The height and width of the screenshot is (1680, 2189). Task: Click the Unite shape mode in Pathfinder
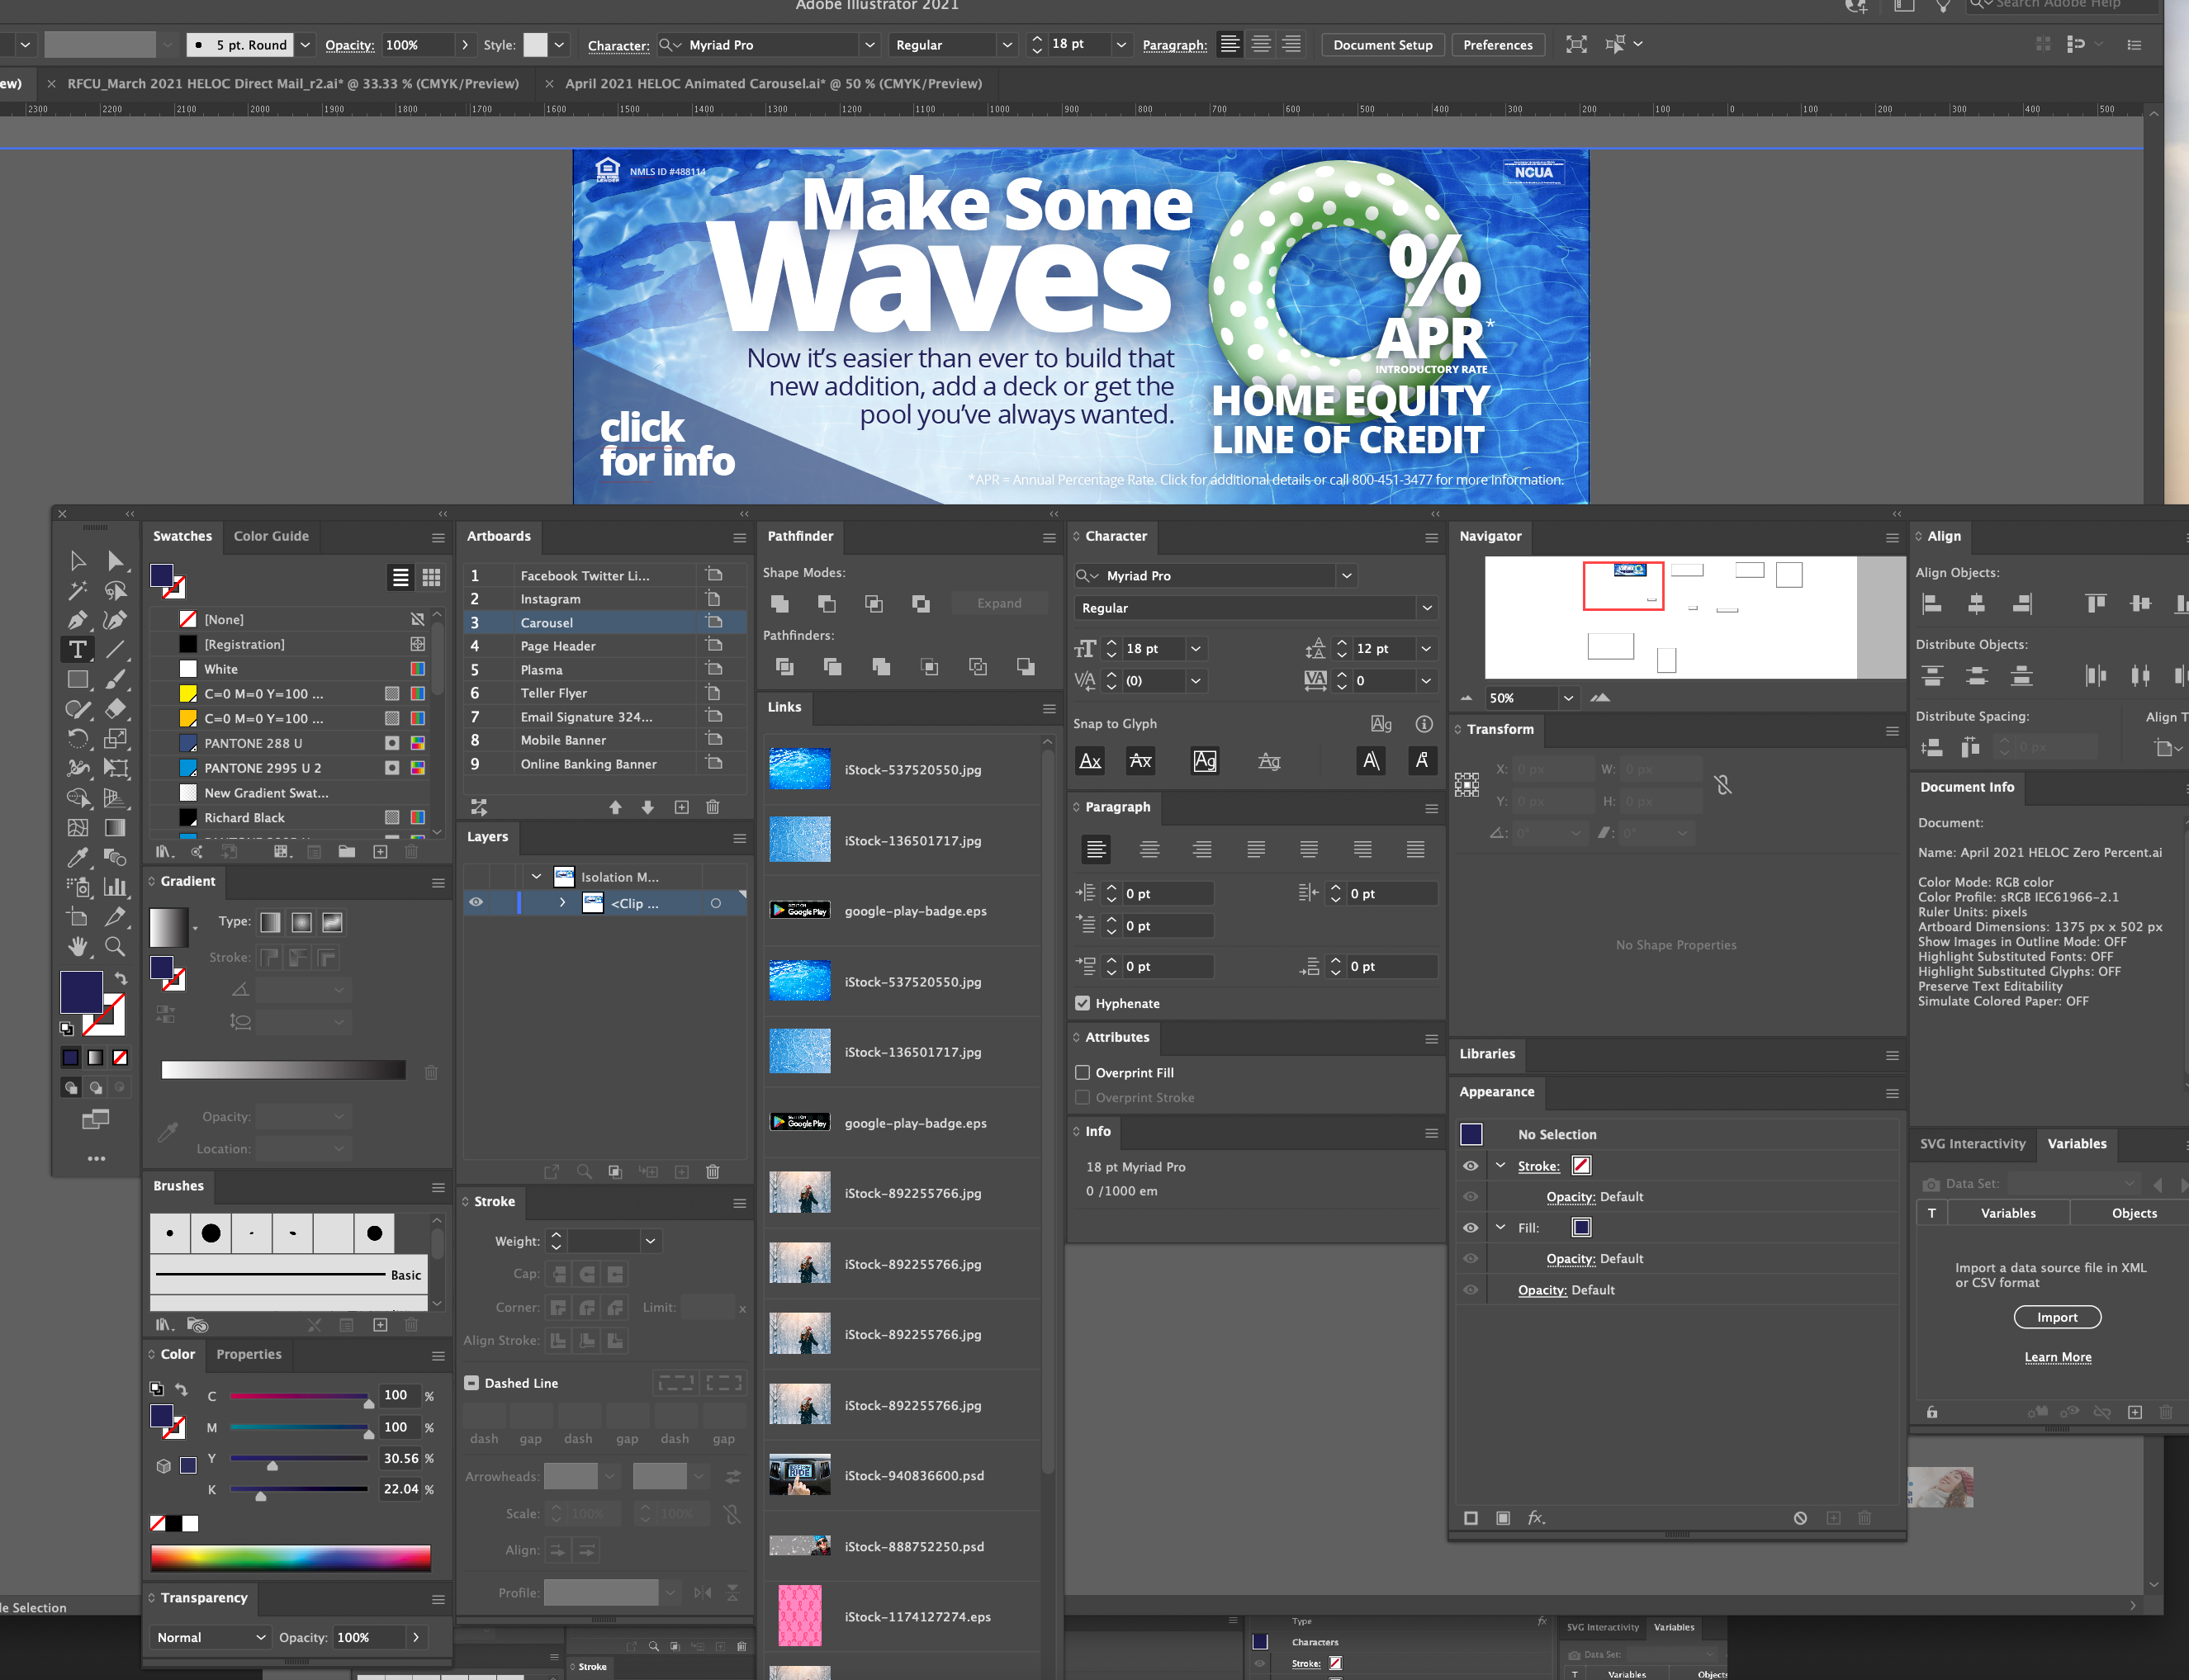coord(779,603)
